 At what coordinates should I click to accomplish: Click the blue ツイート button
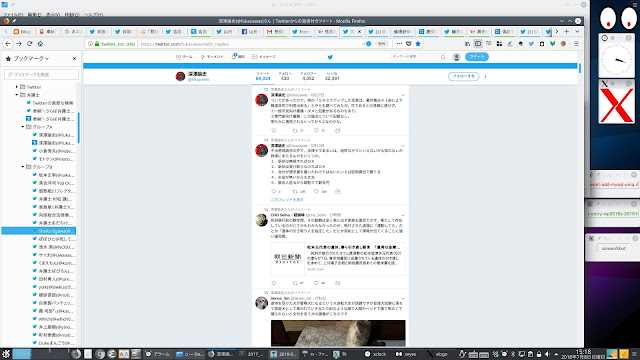coord(477,57)
